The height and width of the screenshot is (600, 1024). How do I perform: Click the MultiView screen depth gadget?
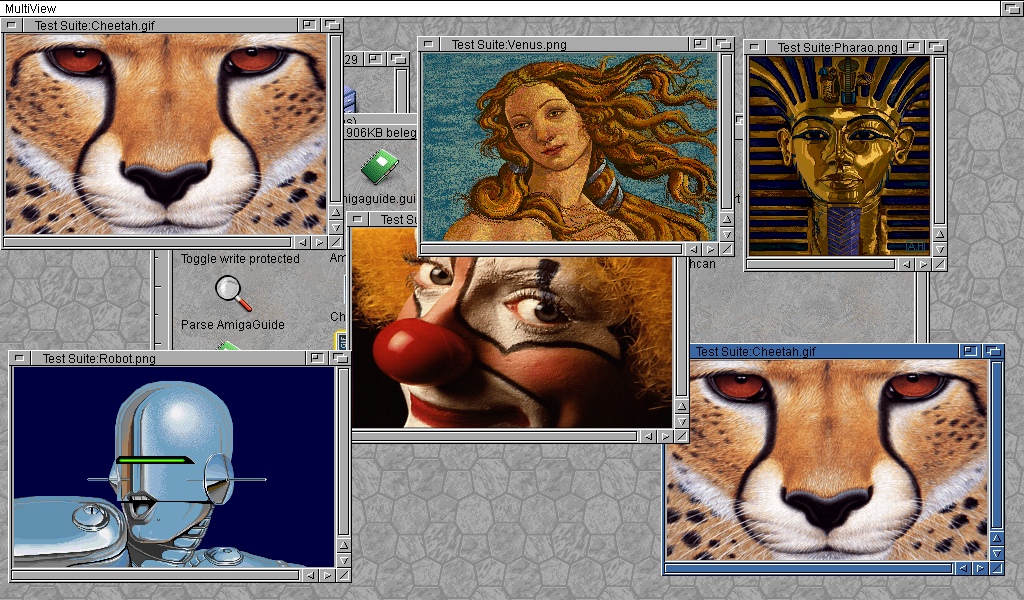tap(1012, 8)
